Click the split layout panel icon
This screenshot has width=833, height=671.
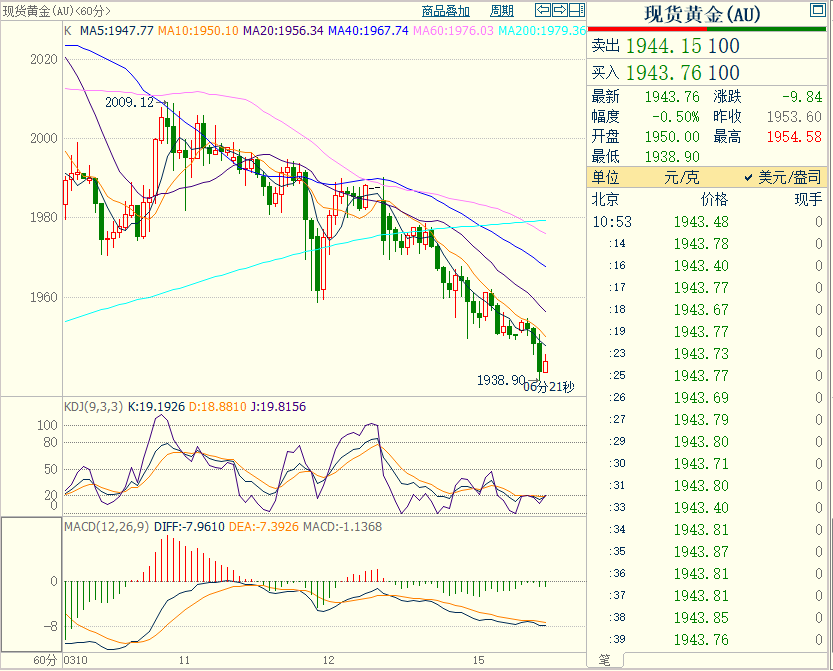tap(577, 10)
